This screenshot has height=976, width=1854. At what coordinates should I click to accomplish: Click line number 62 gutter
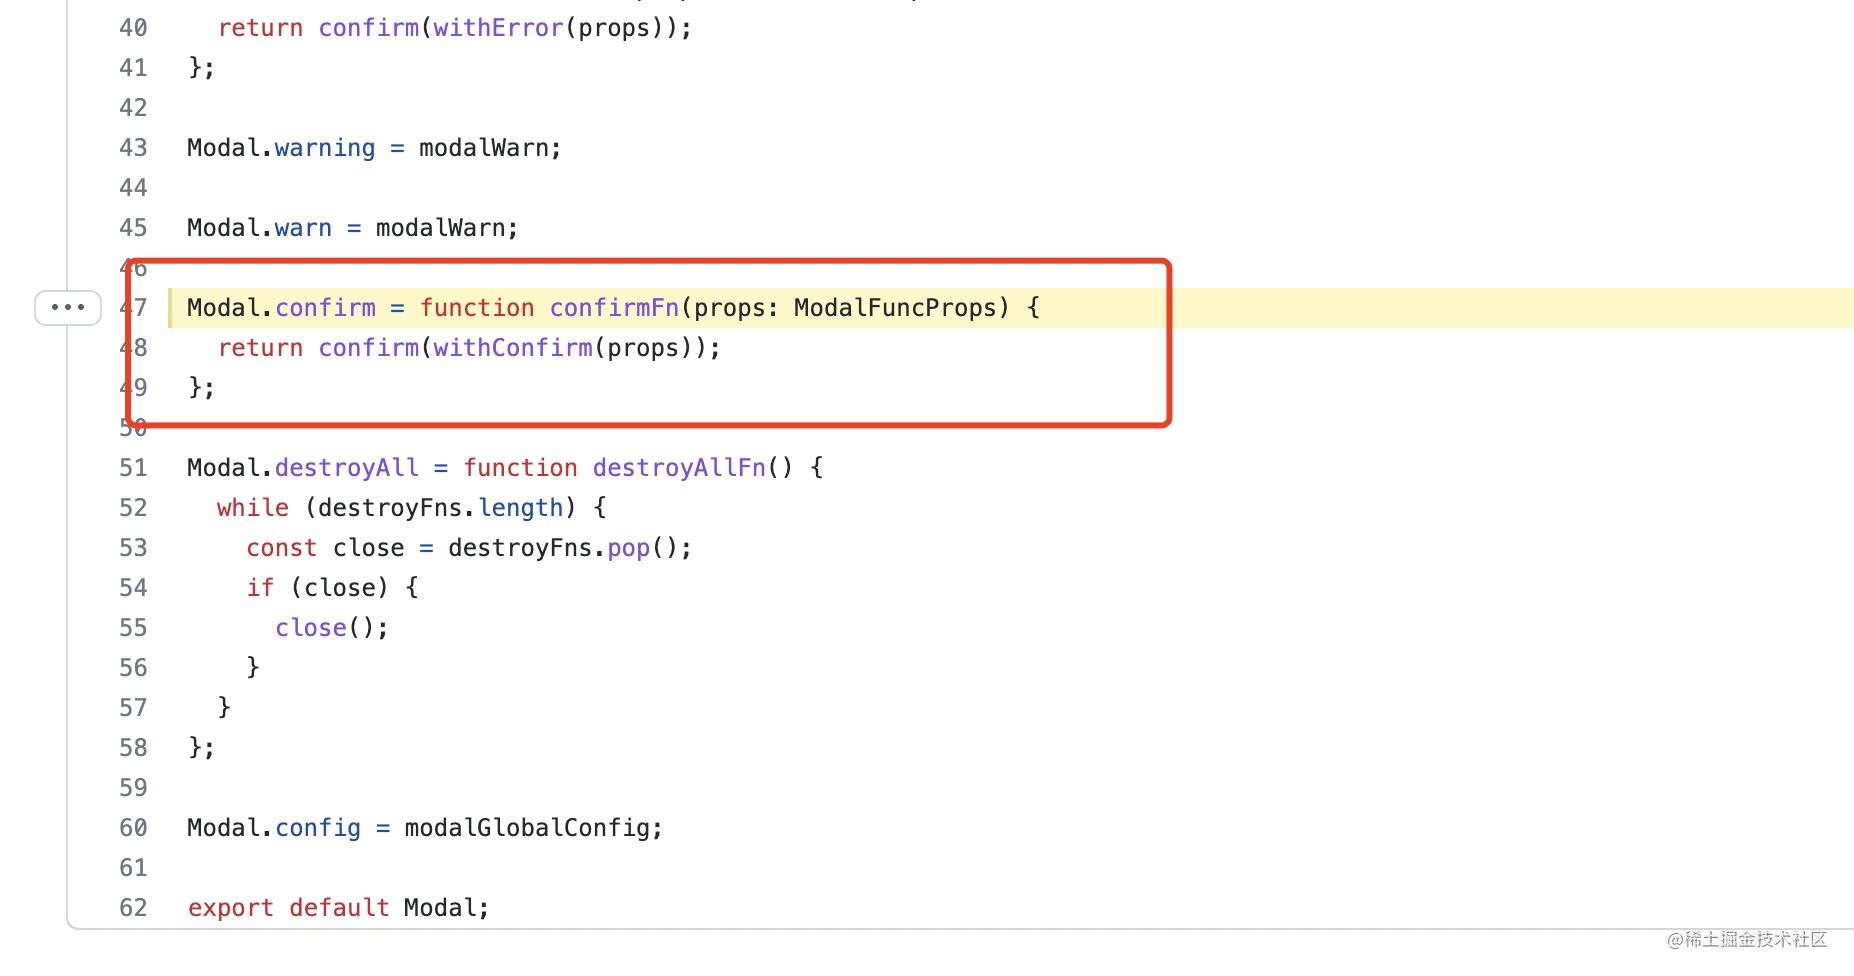(x=133, y=907)
